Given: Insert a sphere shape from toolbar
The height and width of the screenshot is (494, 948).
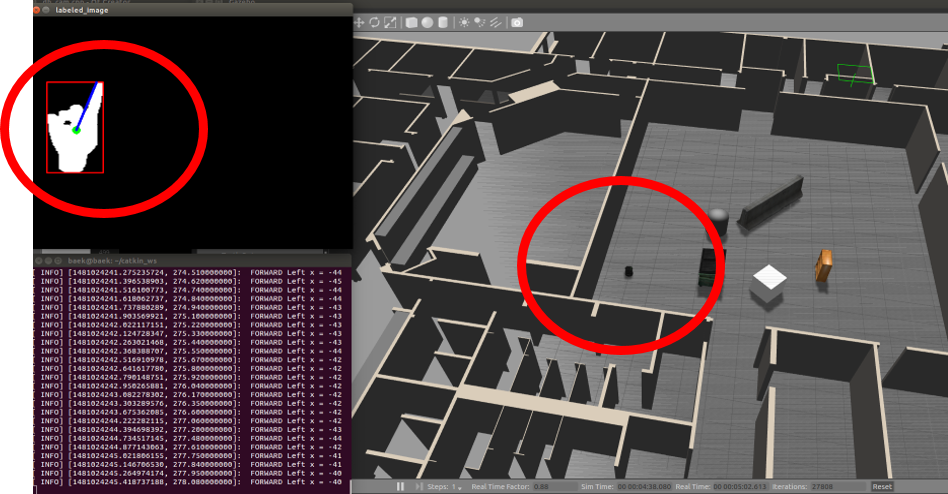Looking at the screenshot, I should pos(427,22).
